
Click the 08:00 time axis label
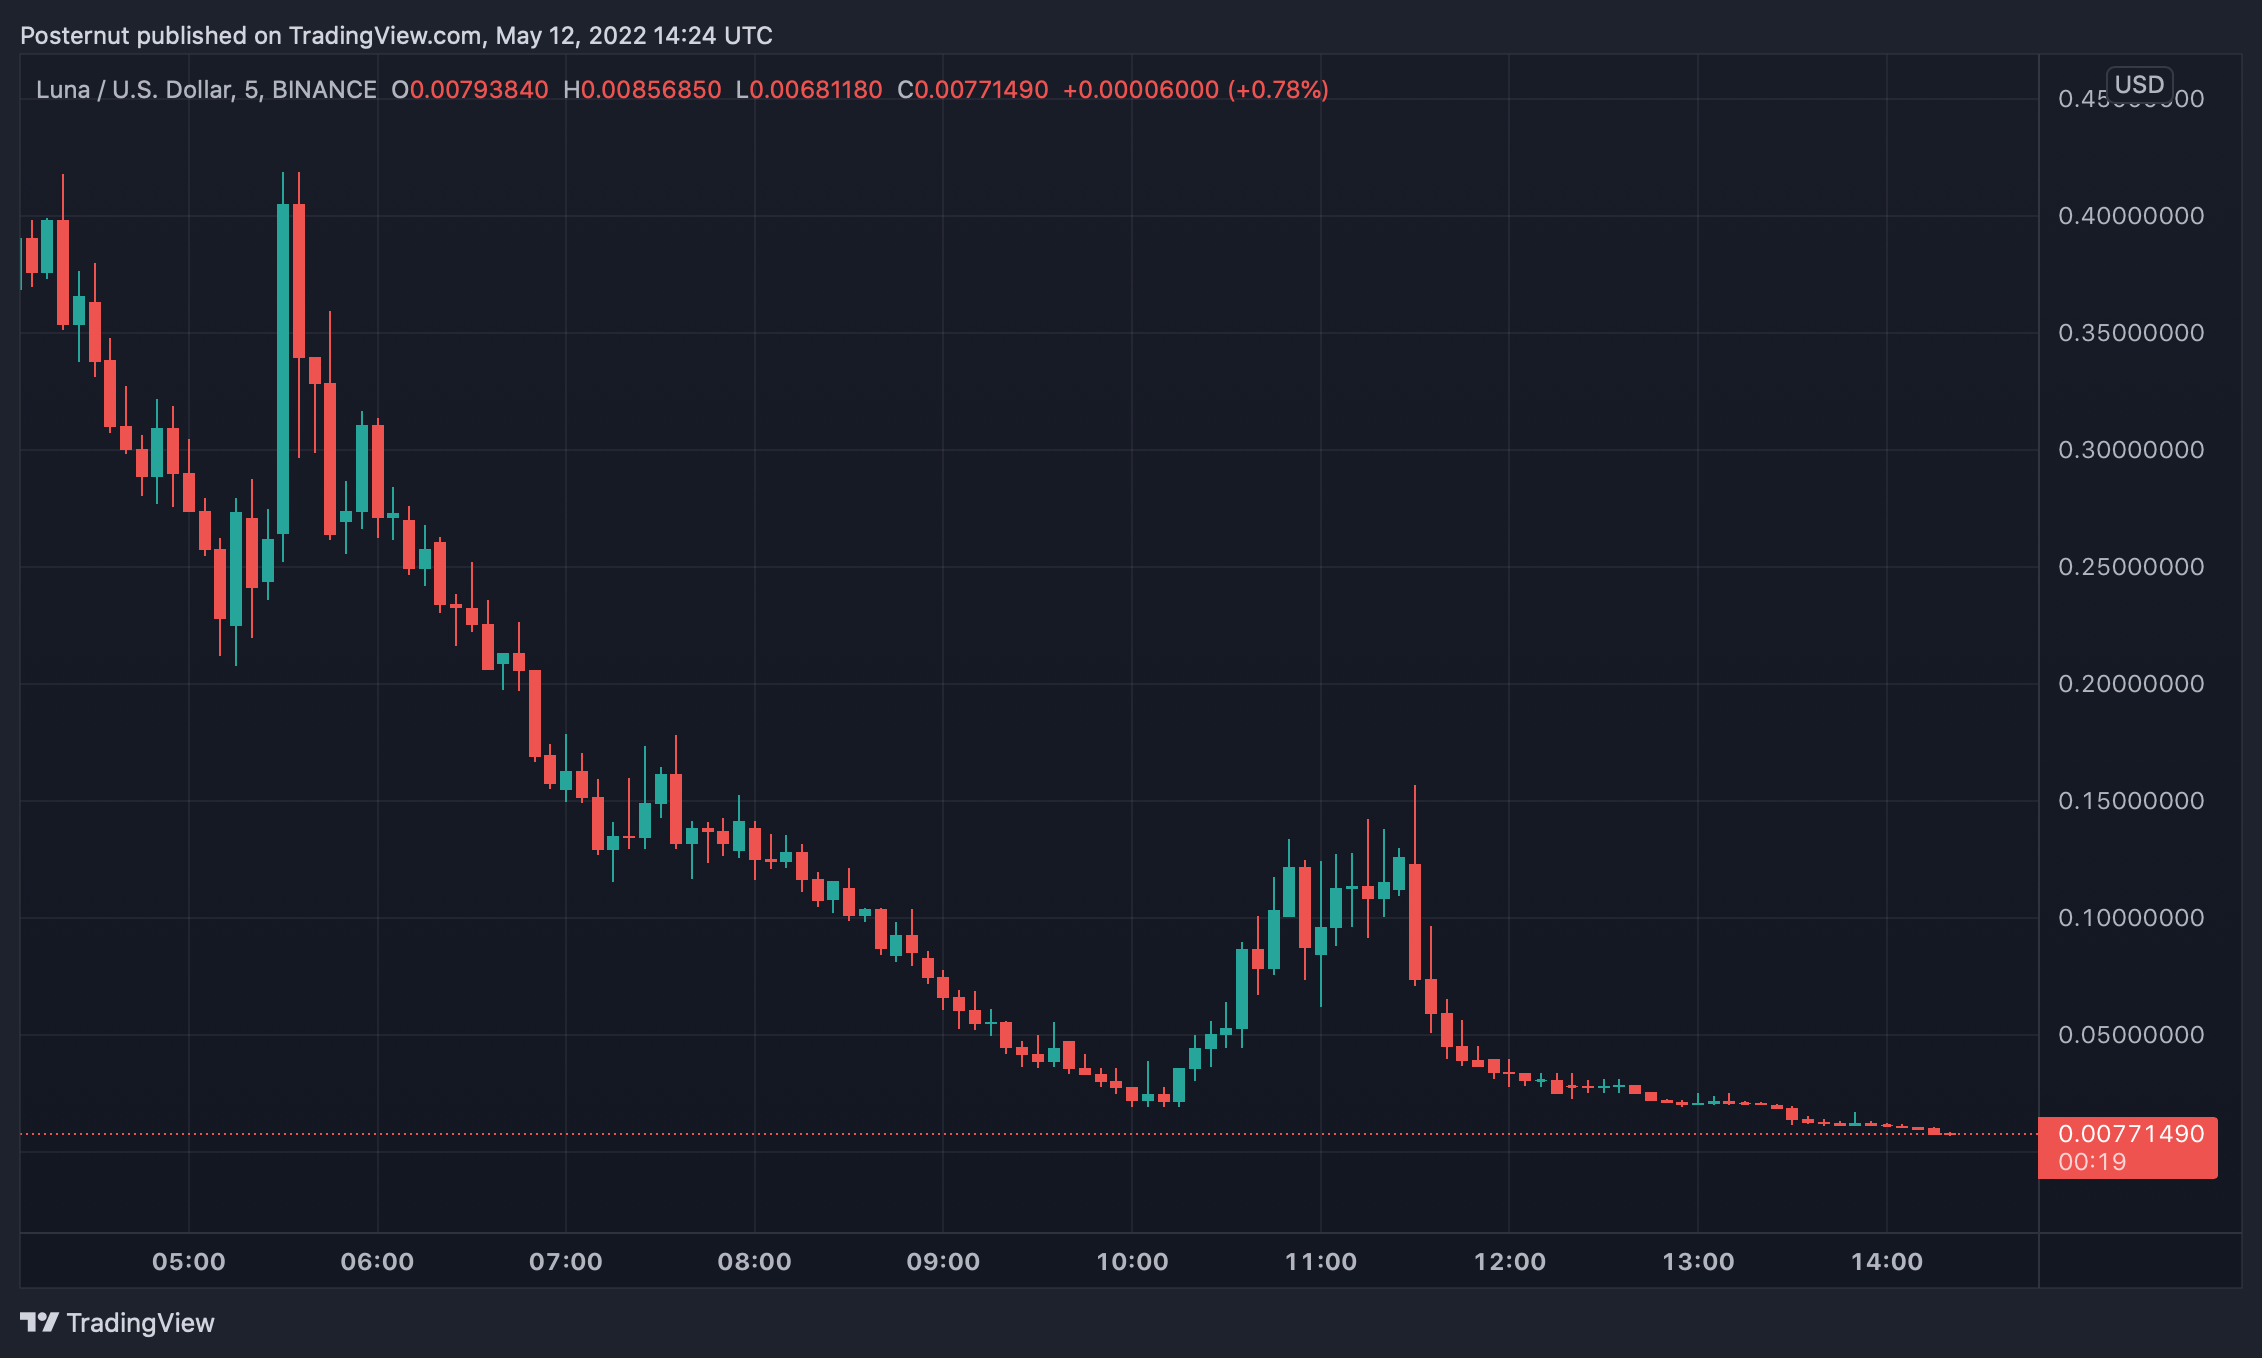(x=755, y=1261)
